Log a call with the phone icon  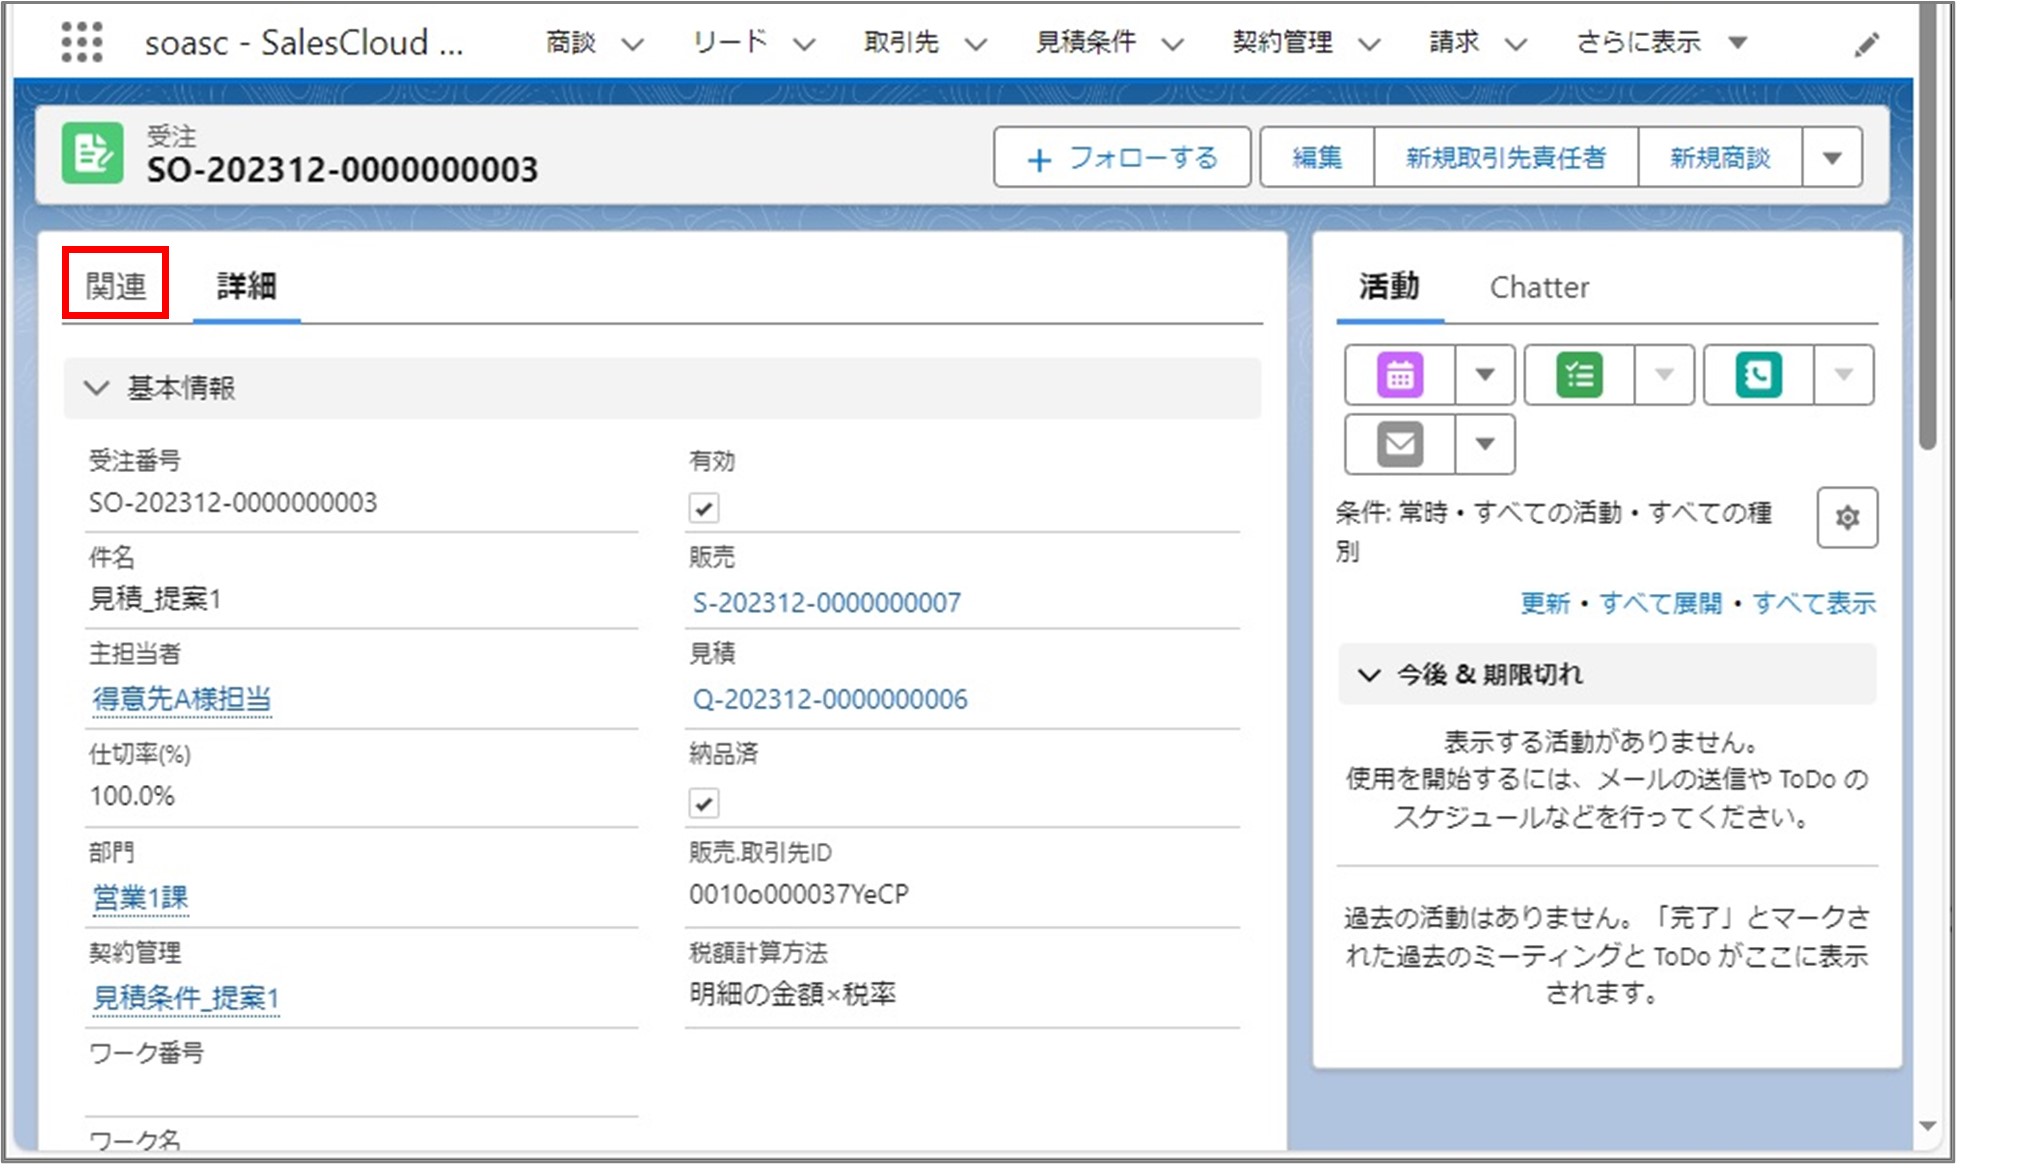pos(1758,375)
